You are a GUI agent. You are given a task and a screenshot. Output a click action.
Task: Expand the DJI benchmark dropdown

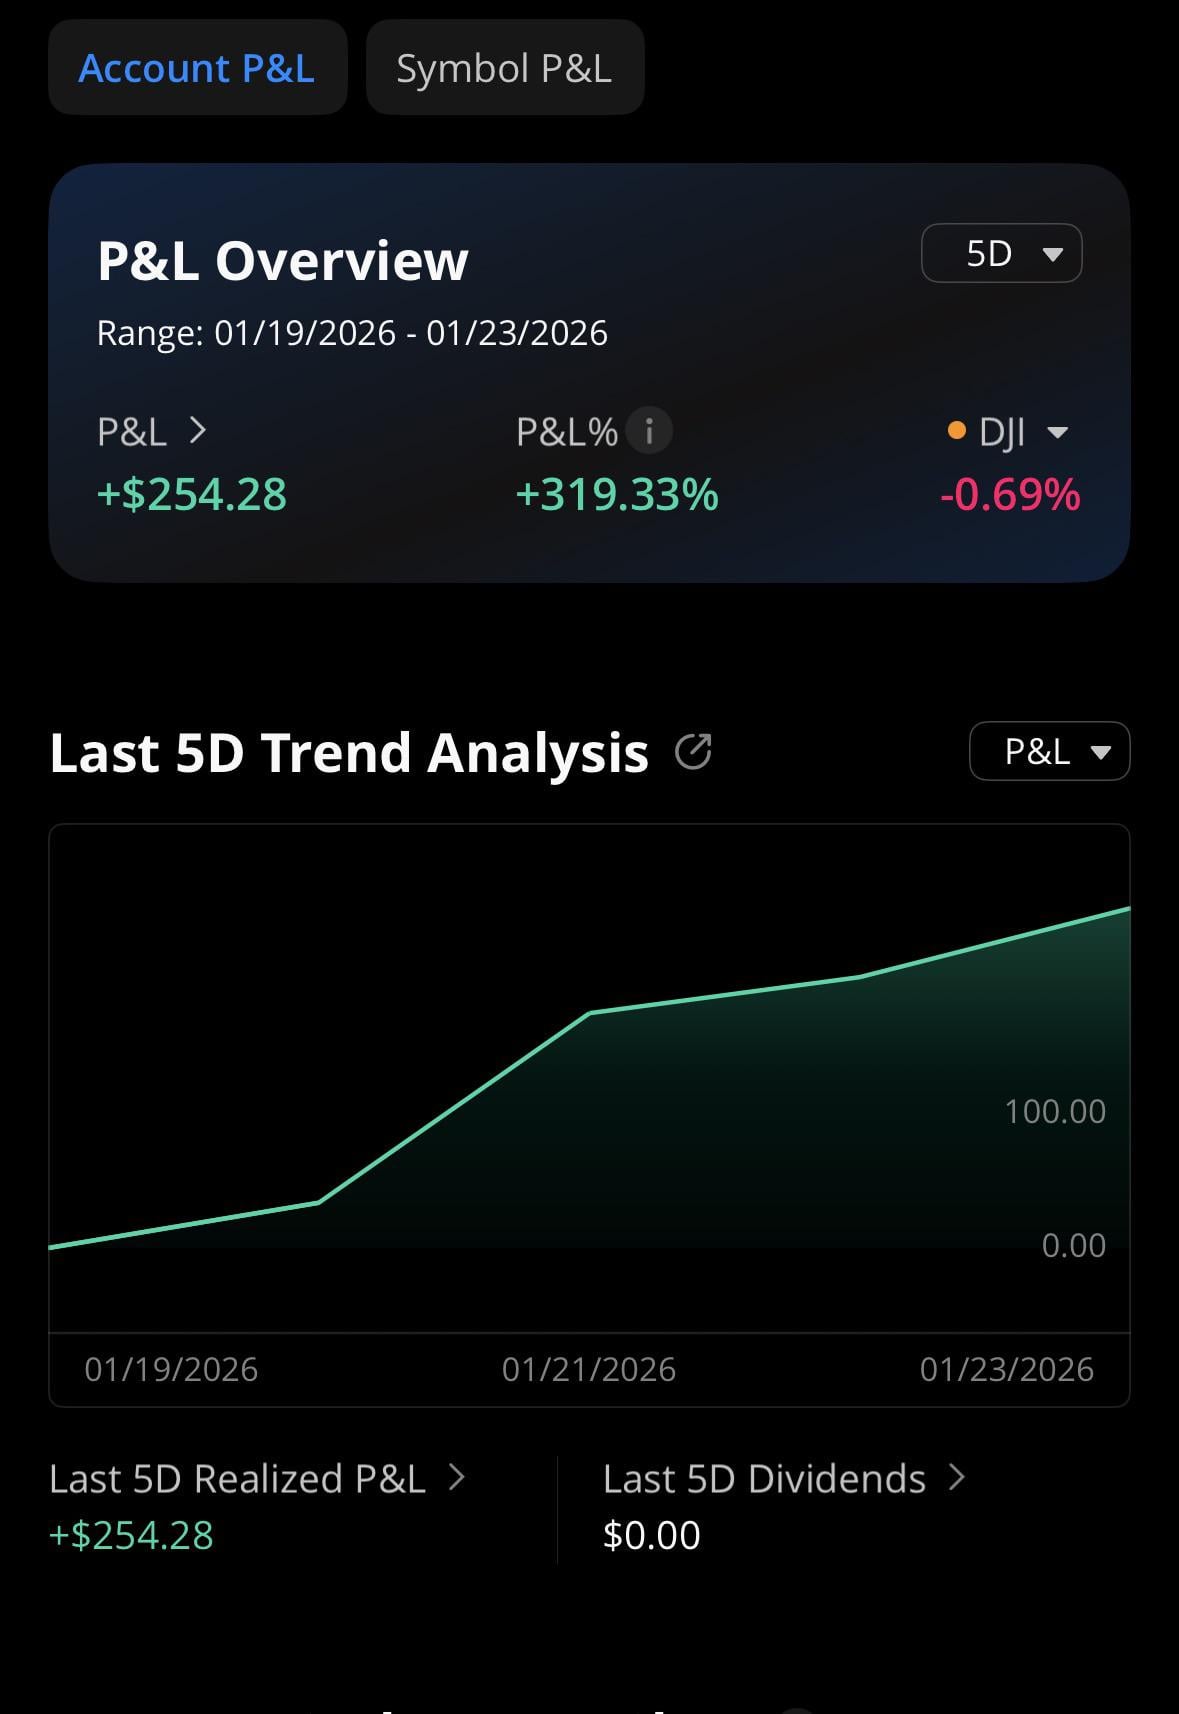(1056, 432)
